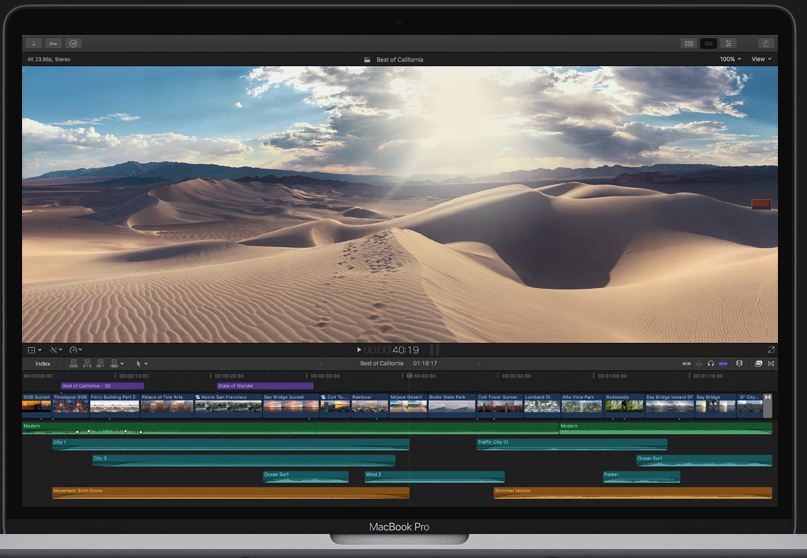Select the Forest audio clip

[641, 477]
